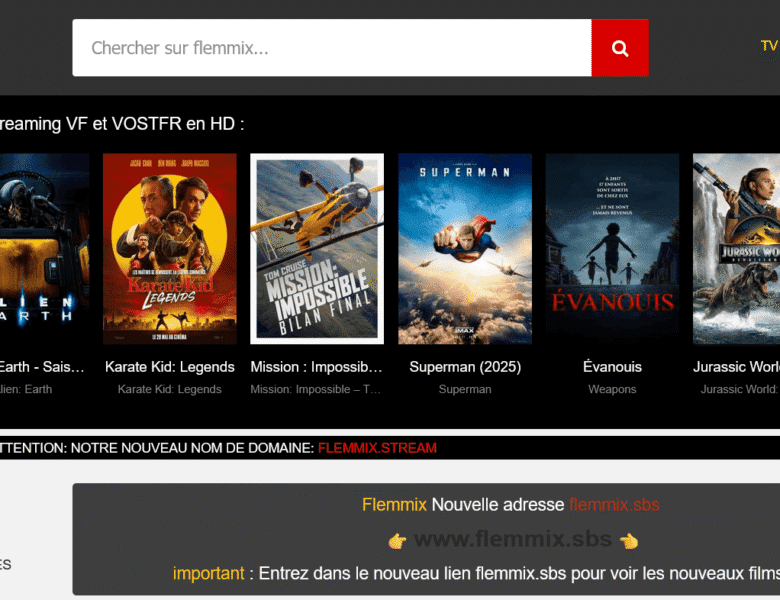Choose the Évanouis movie poster
Screen dimensions: 780x600
[x=612, y=248]
